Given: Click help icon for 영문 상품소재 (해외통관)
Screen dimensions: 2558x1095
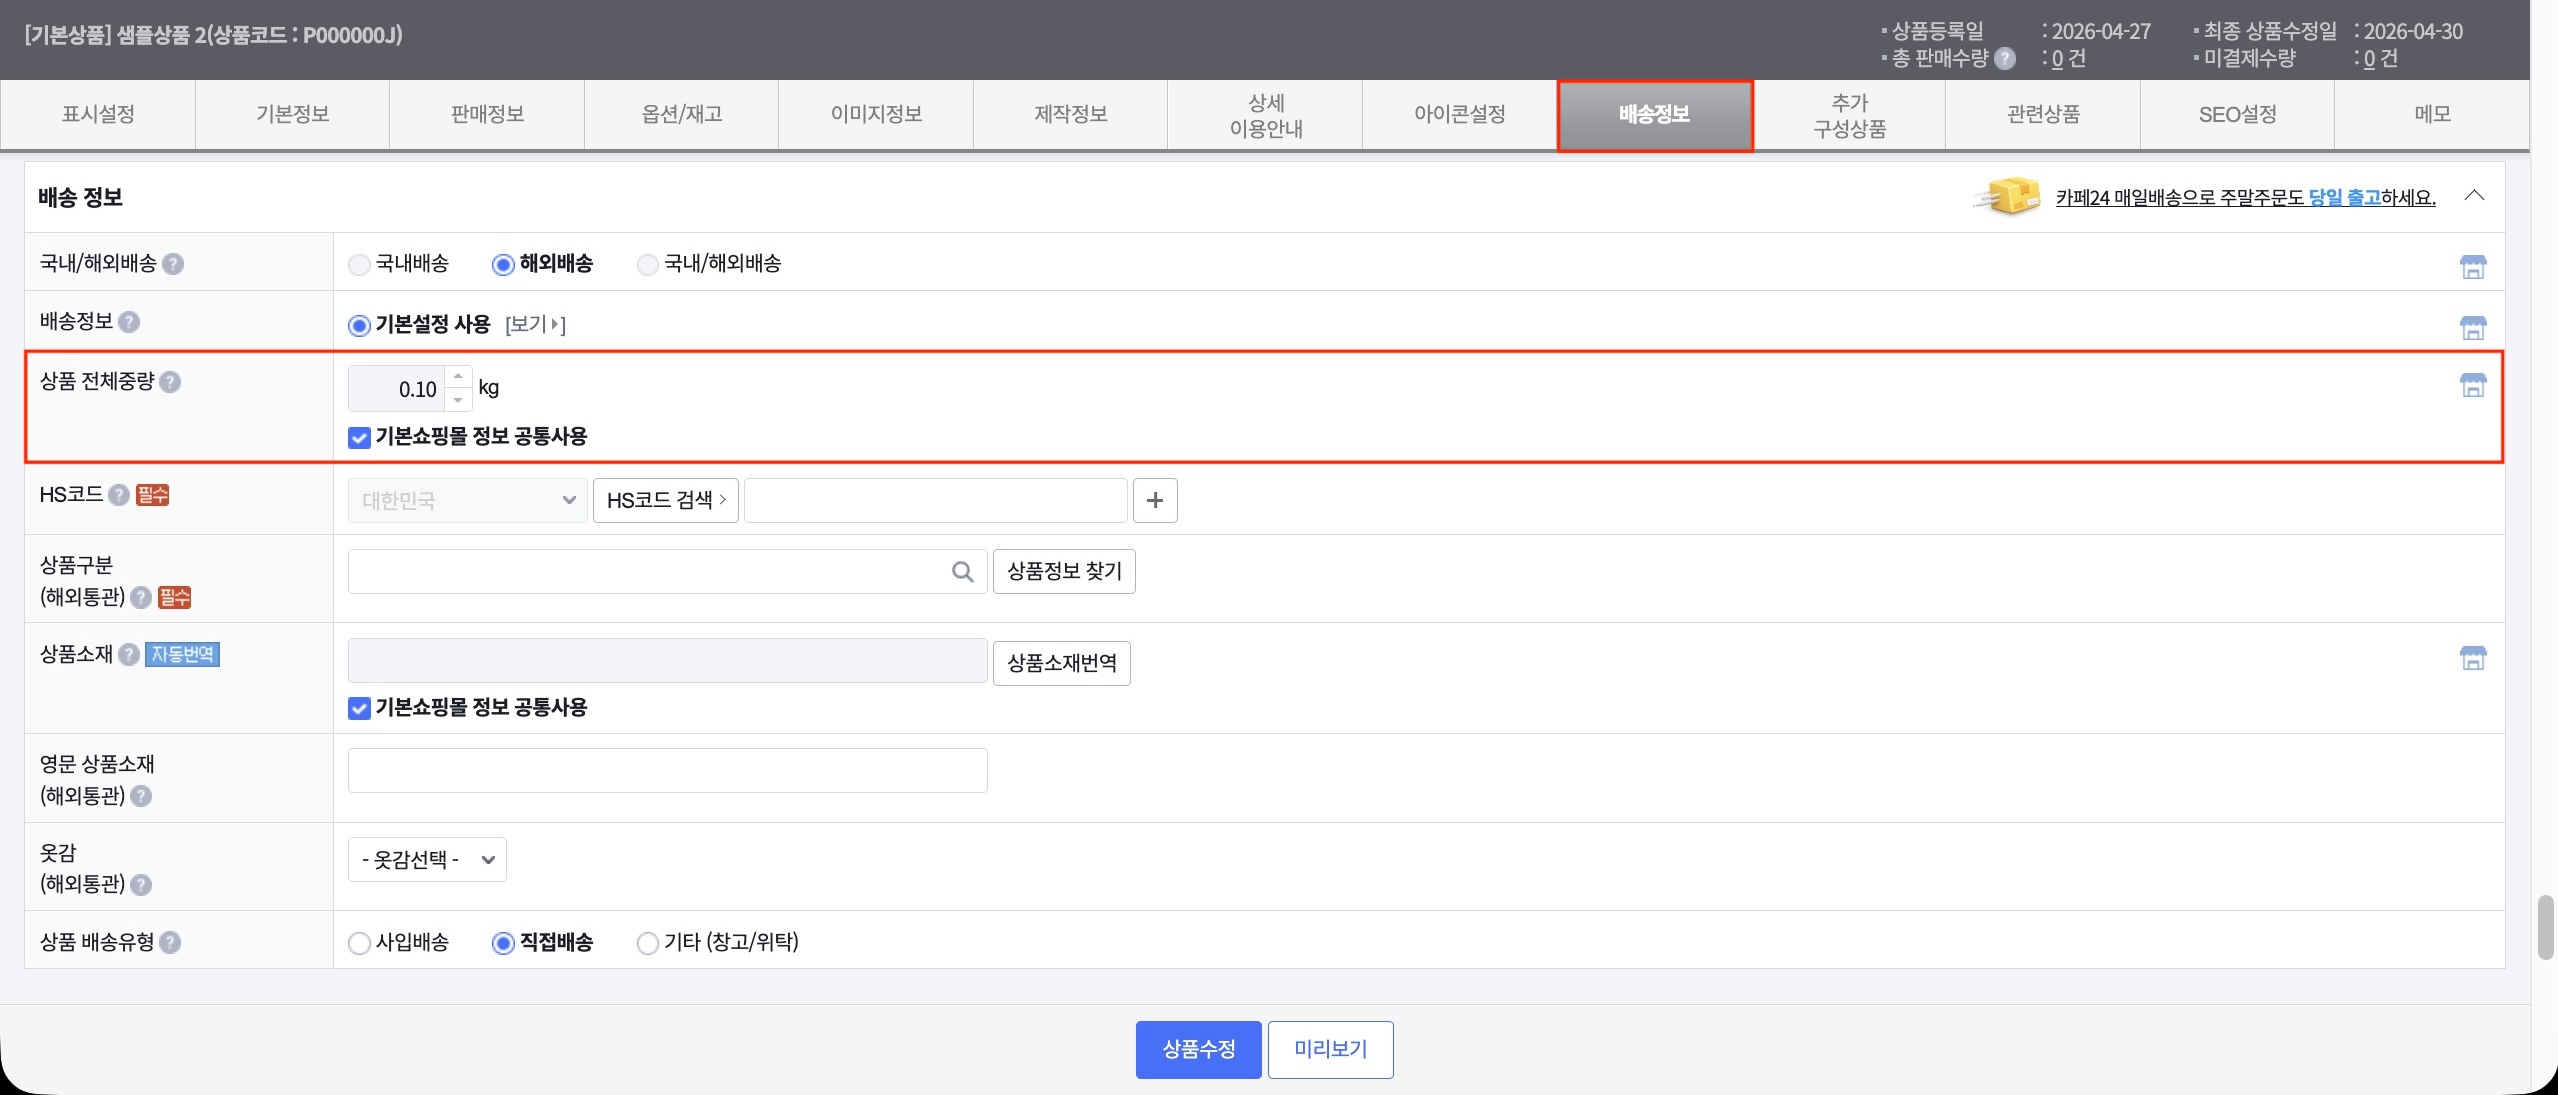Looking at the screenshot, I should pyautogui.click(x=141, y=796).
